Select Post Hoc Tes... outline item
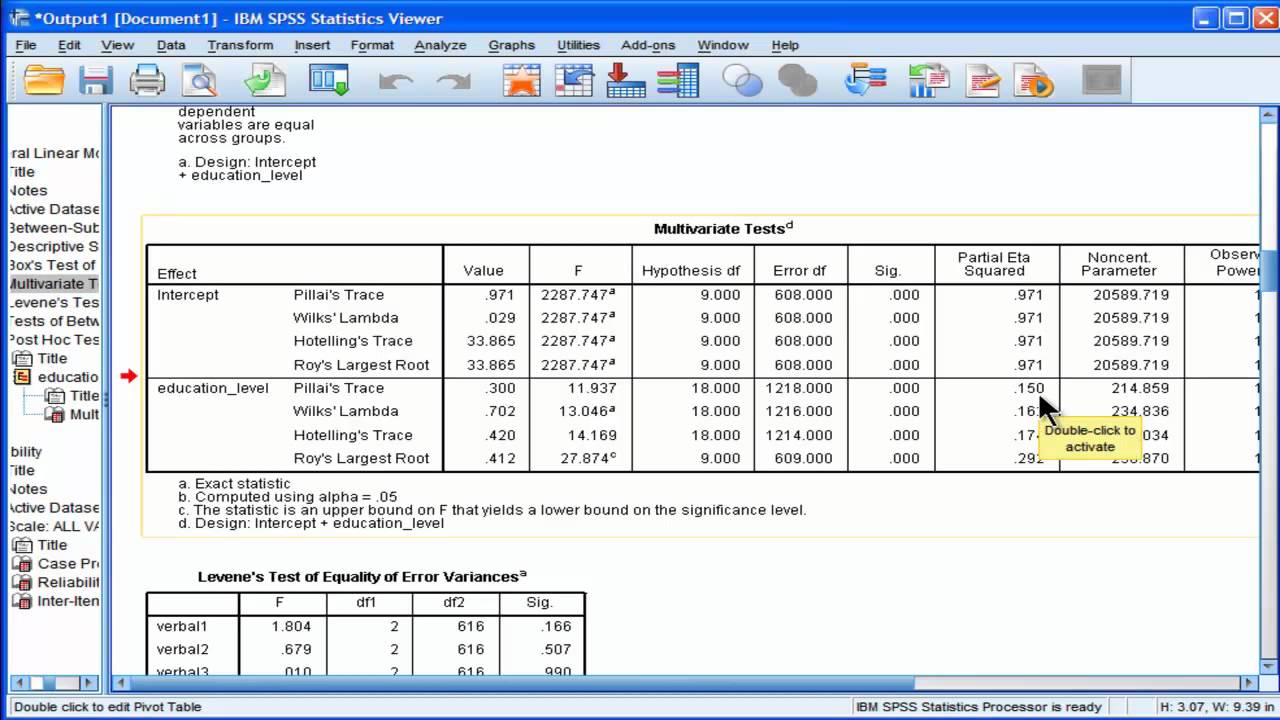 pos(55,339)
